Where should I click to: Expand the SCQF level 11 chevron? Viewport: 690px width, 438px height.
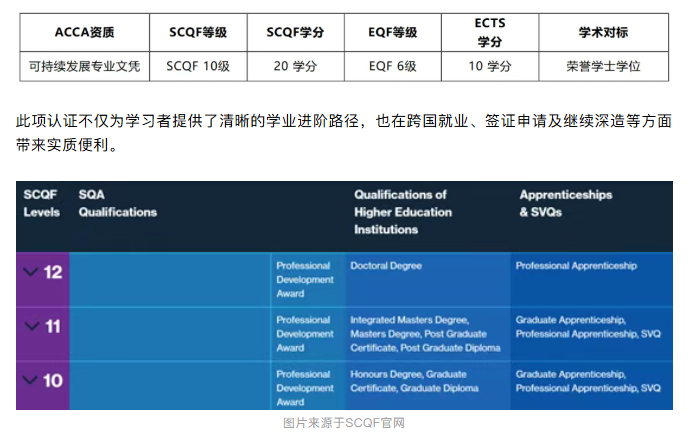click(x=30, y=326)
